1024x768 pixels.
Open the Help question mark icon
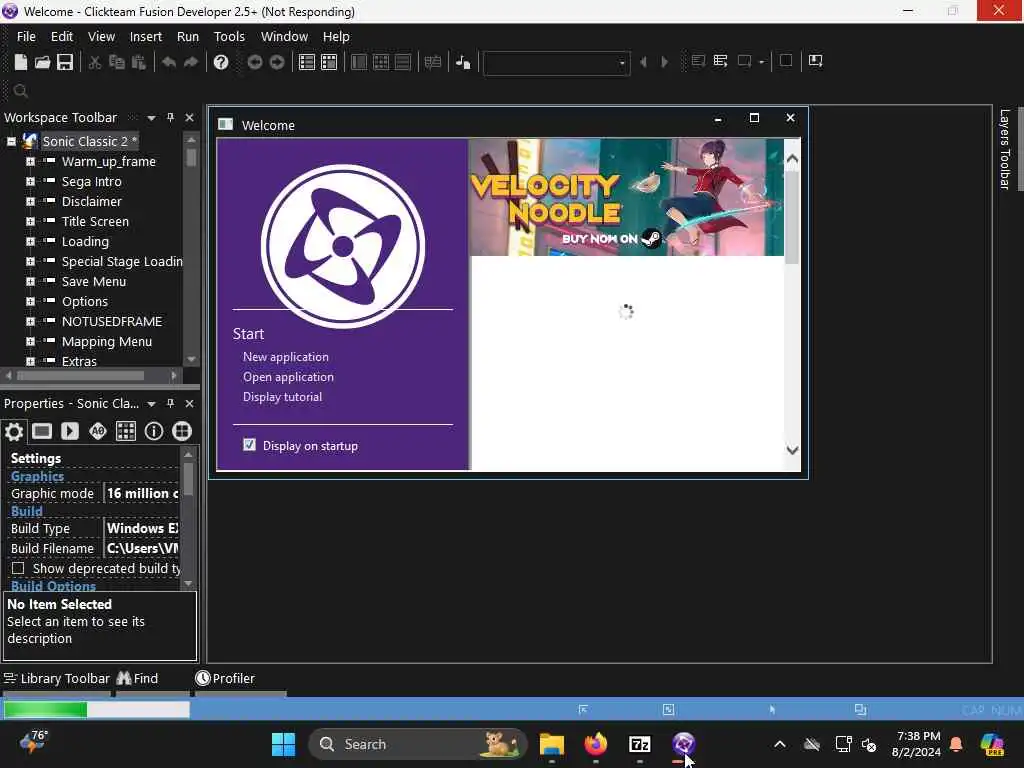pyautogui.click(x=221, y=62)
